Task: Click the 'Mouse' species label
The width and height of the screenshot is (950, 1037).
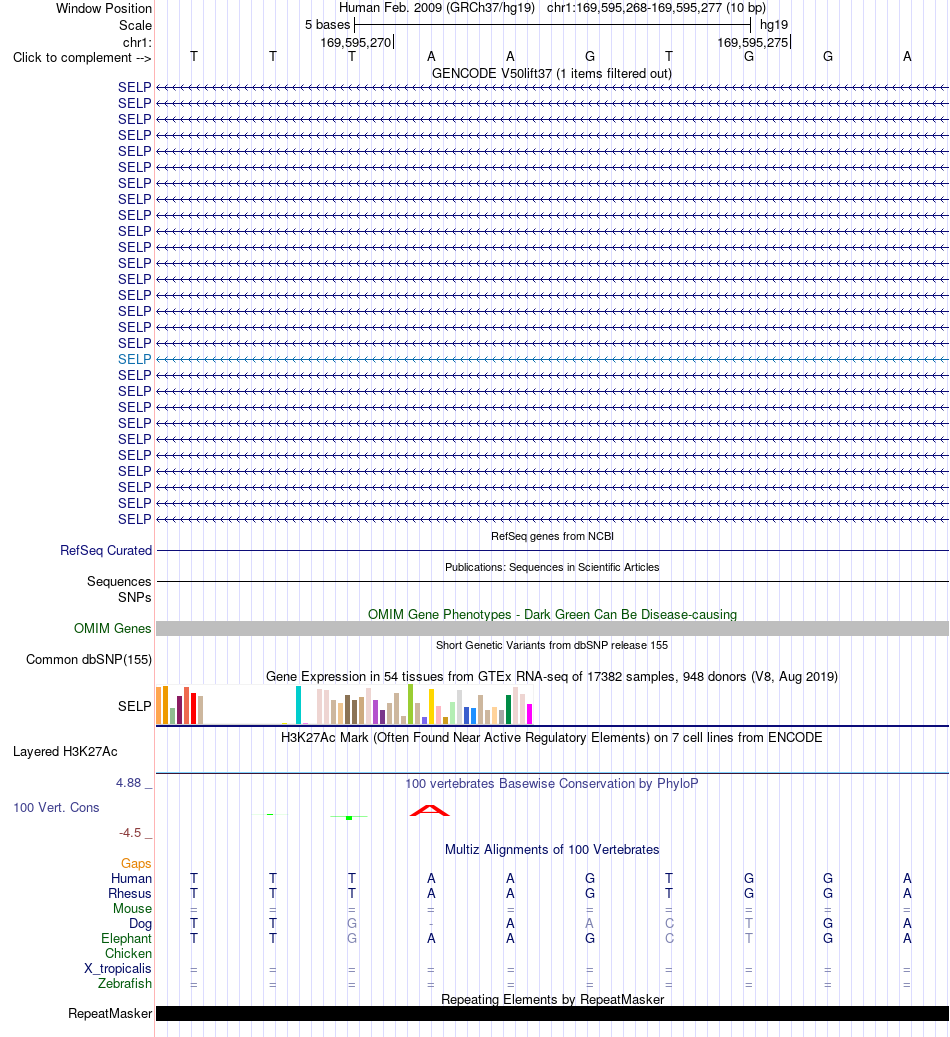Action: coord(132,909)
